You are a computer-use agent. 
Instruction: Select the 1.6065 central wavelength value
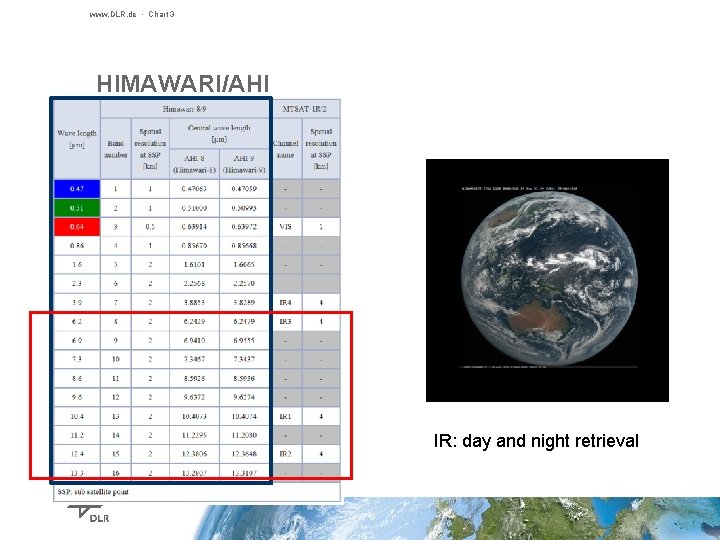(244, 264)
